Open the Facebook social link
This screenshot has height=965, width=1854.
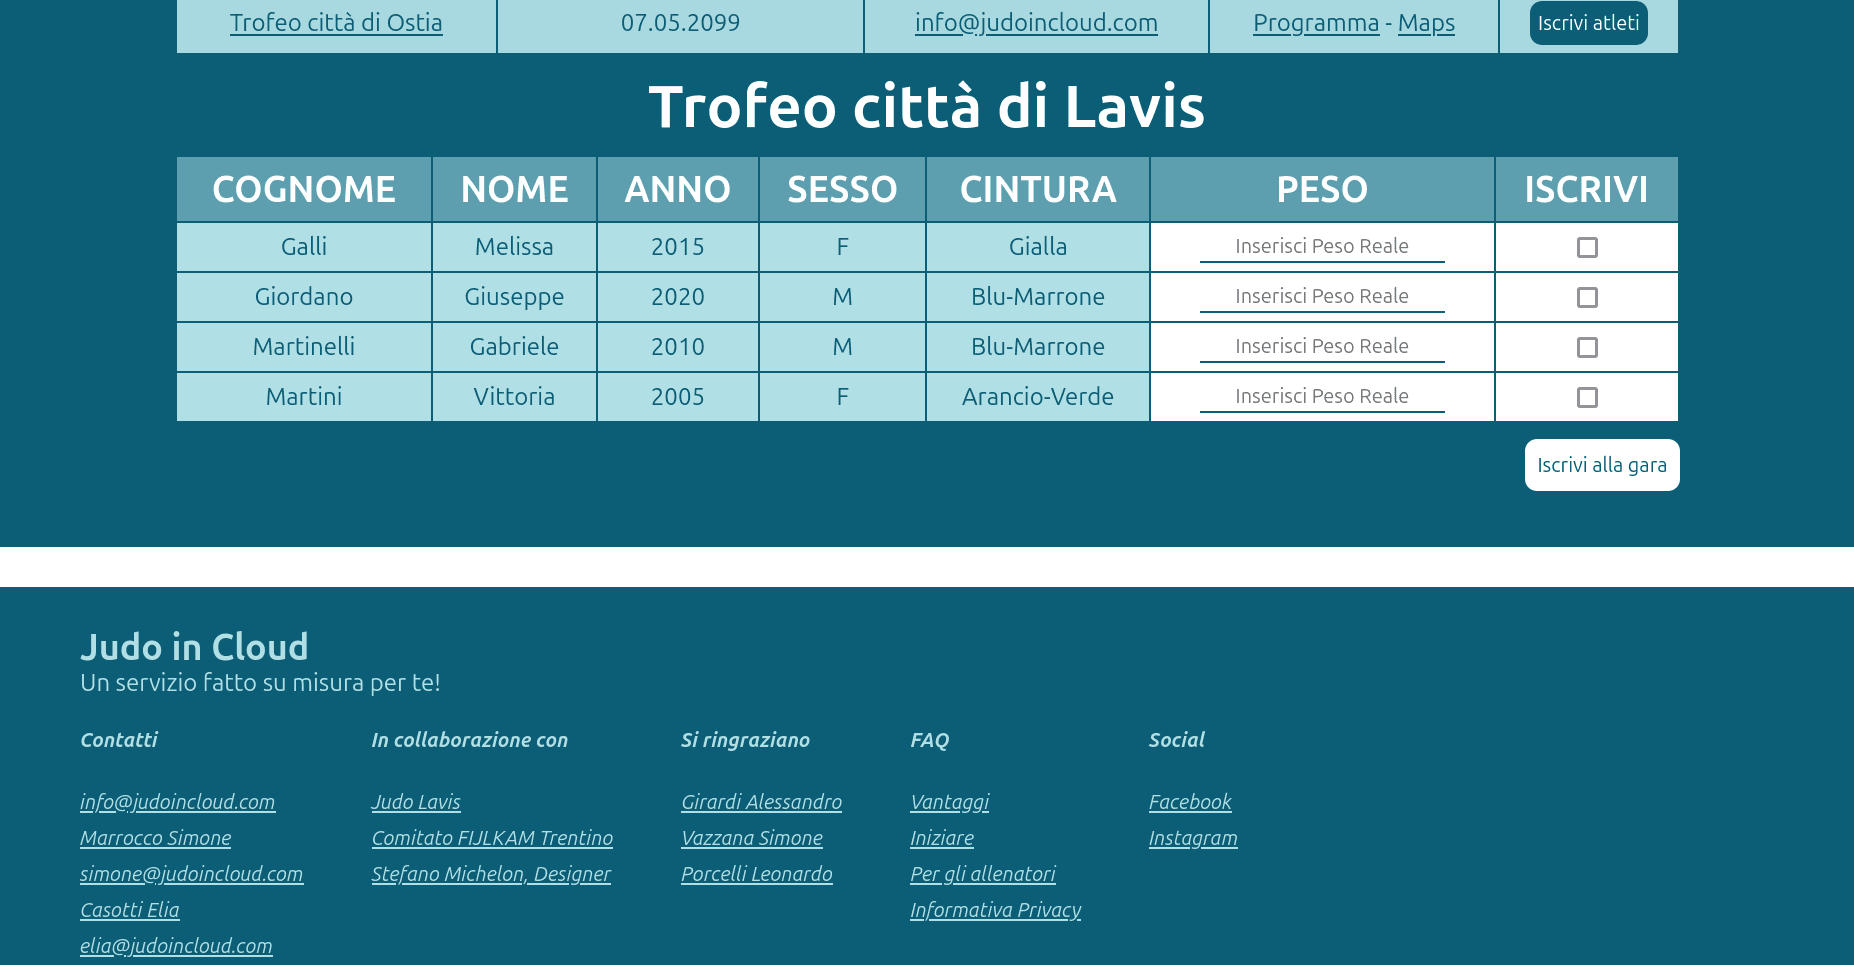pos(1189,802)
